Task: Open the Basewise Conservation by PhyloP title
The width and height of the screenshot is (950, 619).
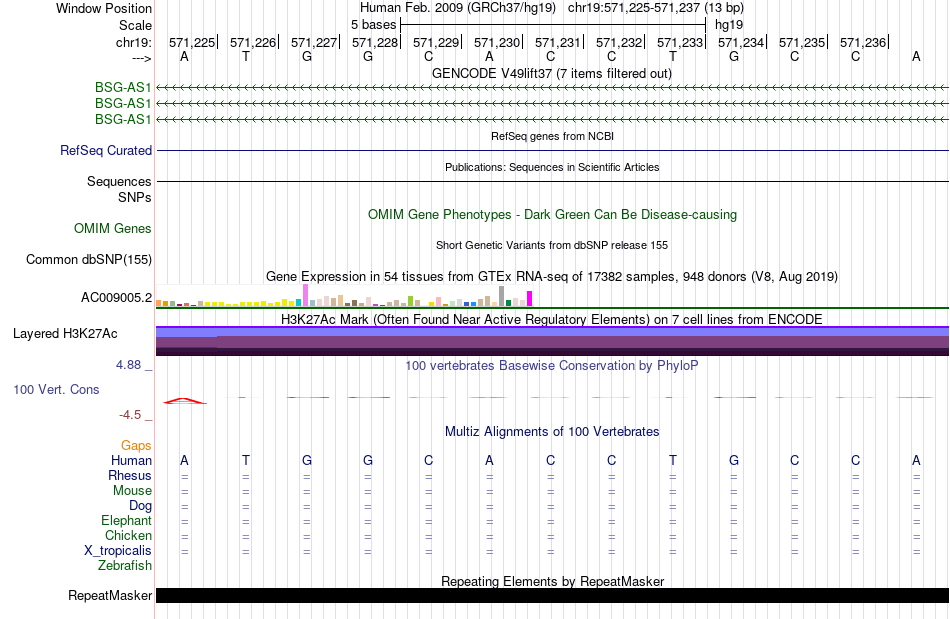Action: click(x=552, y=365)
